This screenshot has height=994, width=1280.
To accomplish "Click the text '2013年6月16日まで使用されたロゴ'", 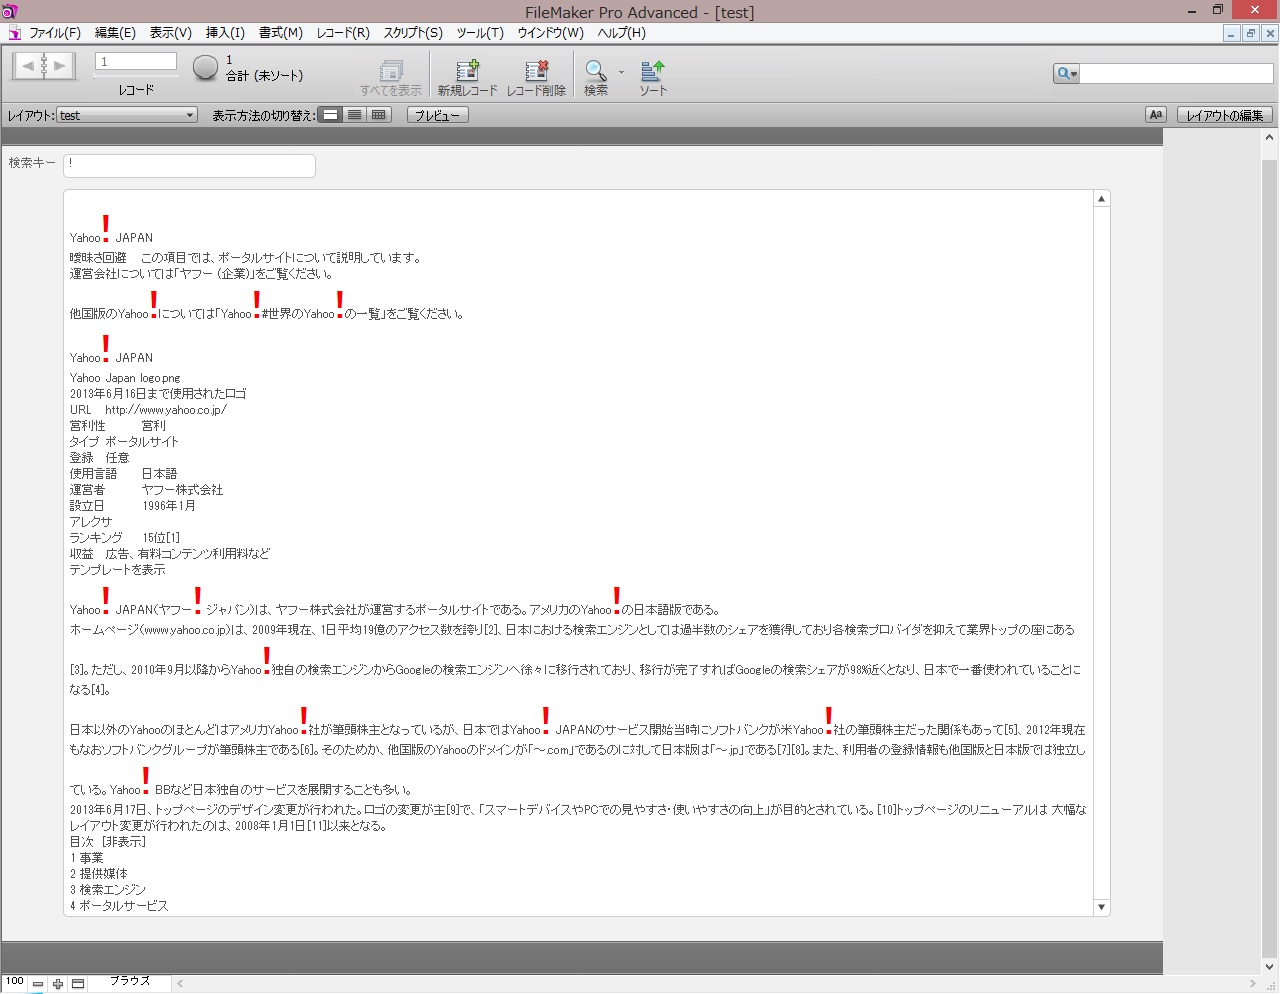I will [158, 394].
